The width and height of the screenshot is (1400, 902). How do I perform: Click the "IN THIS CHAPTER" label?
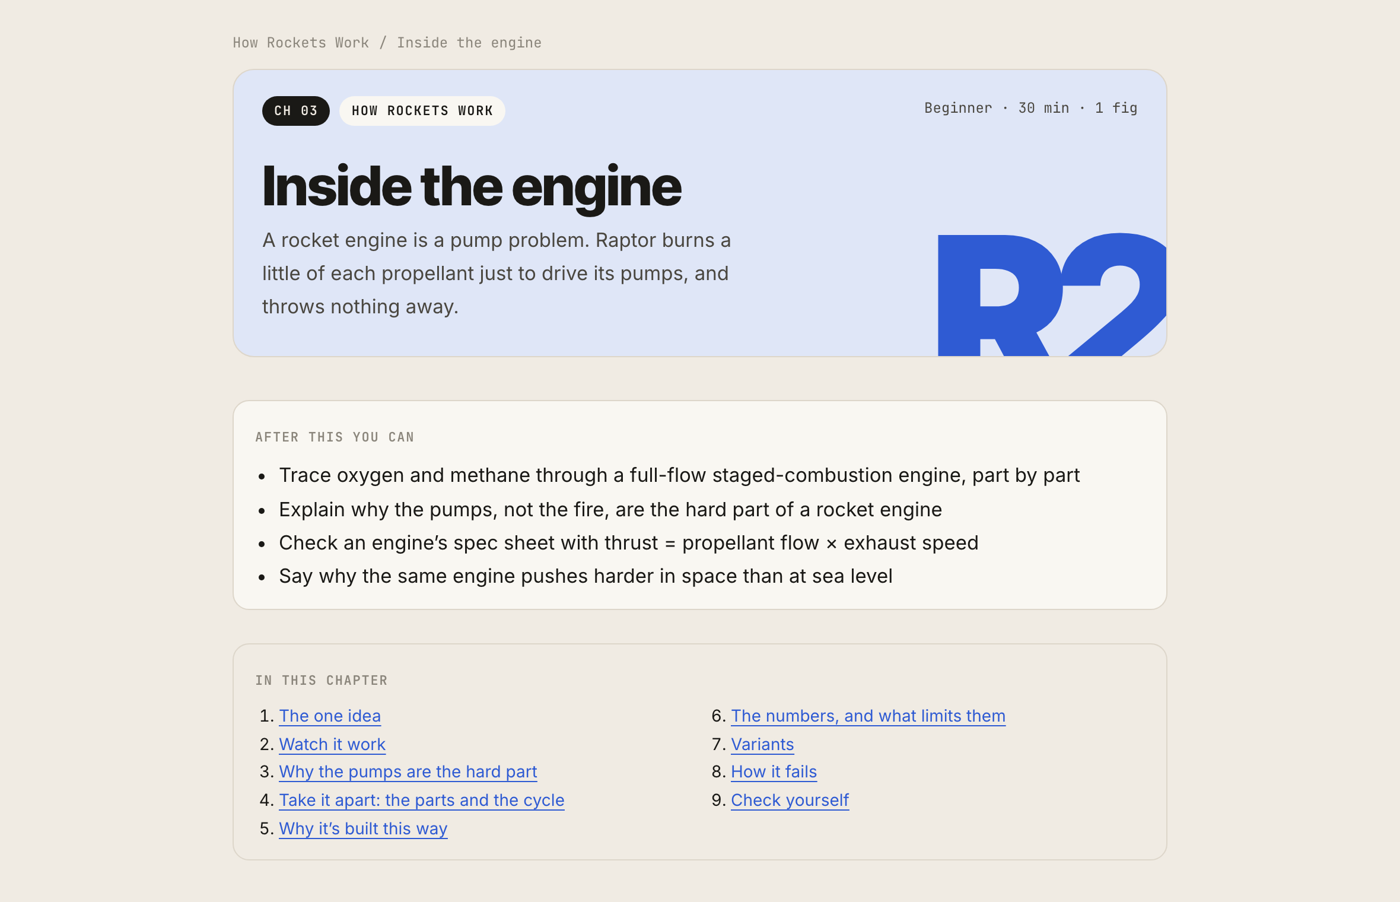click(x=321, y=680)
